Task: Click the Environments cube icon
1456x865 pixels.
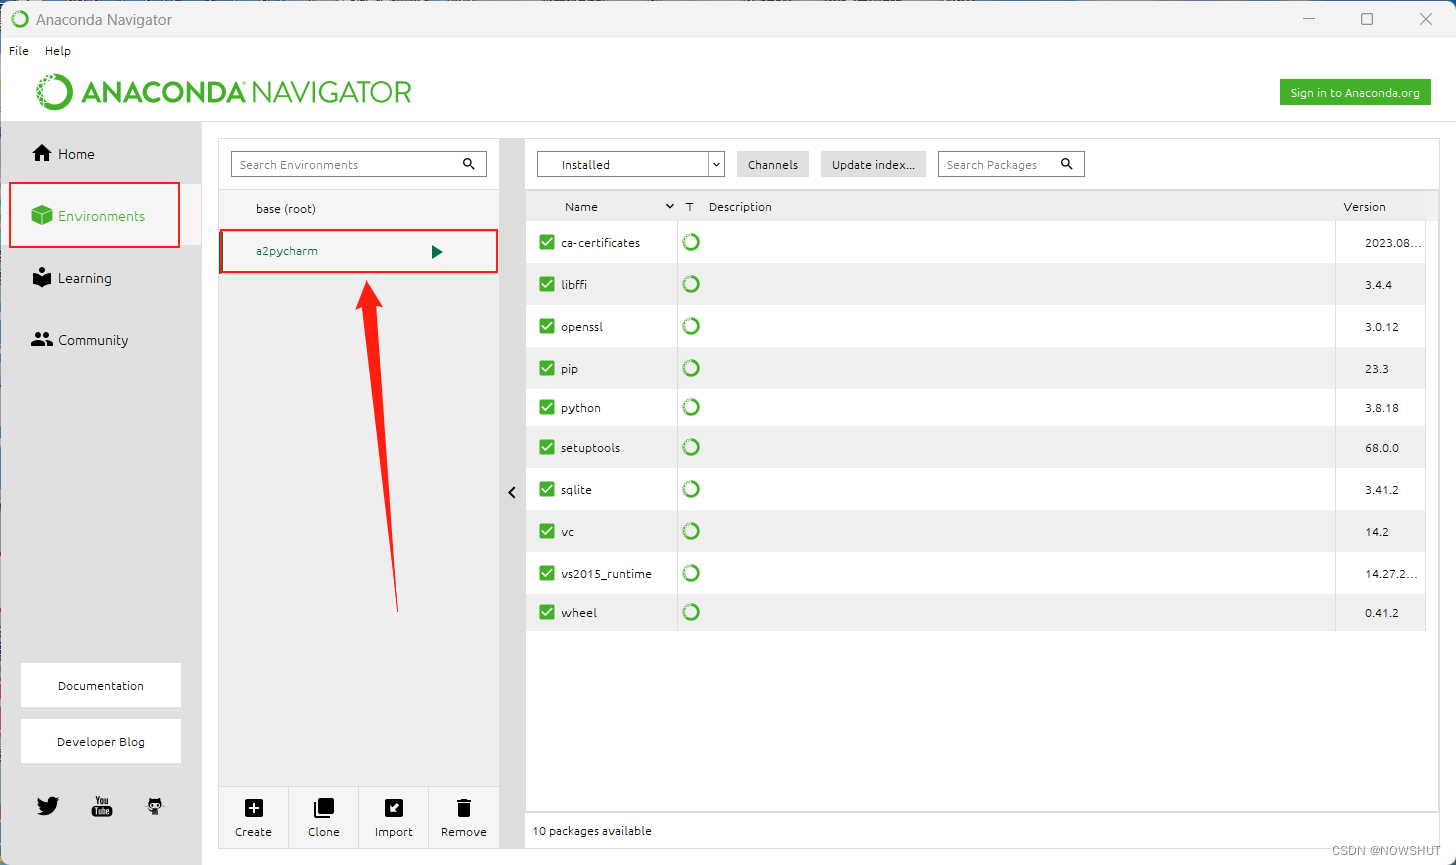Action: 41,215
